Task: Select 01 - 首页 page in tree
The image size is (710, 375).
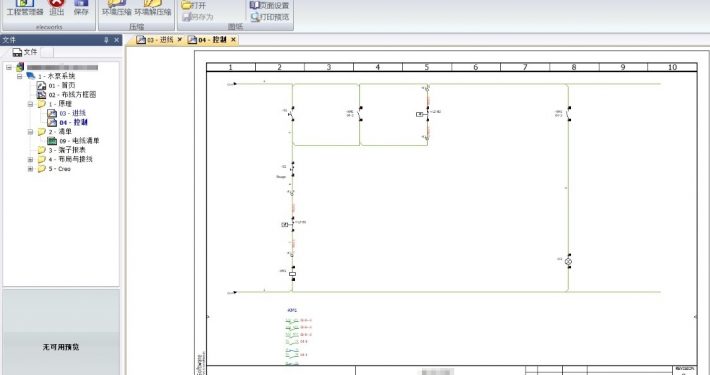Action: click(x=56, y=85)
